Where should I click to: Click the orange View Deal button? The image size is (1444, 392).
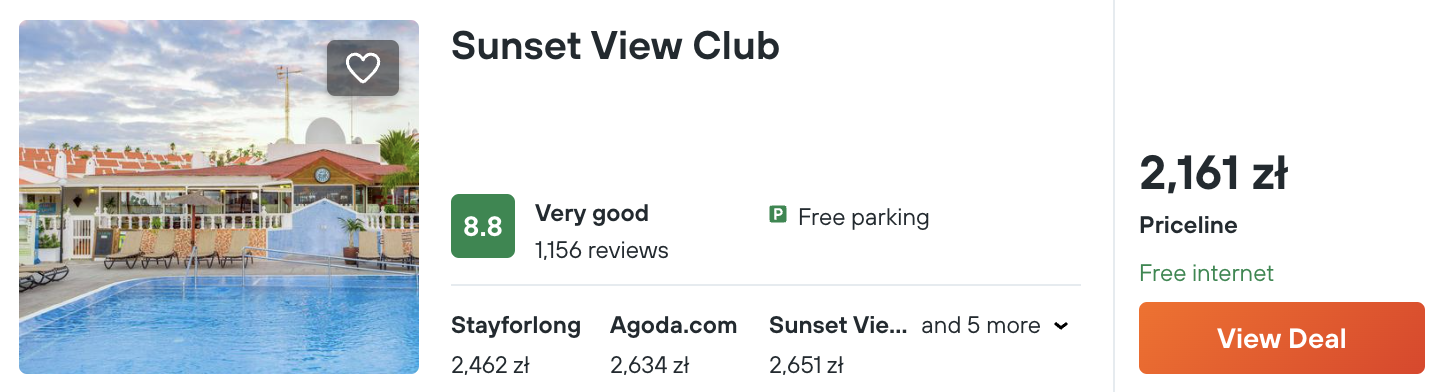1282,338
